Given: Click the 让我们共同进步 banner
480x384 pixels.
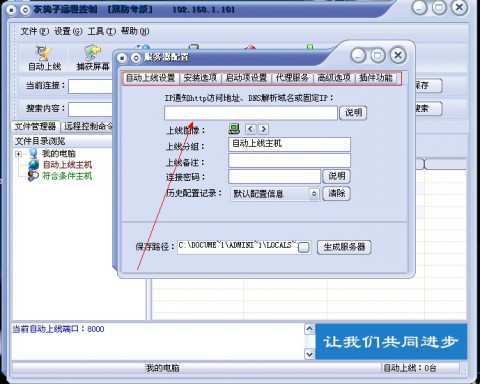Looking at the screenshot, I should (391, 342).
